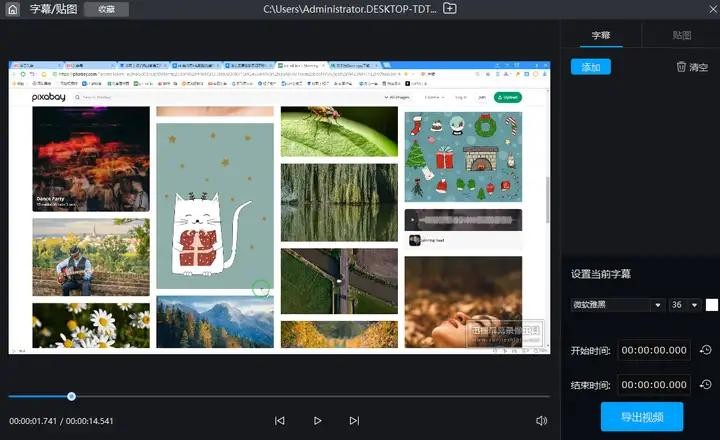Skip to the next frame

(x=354, y=421)
